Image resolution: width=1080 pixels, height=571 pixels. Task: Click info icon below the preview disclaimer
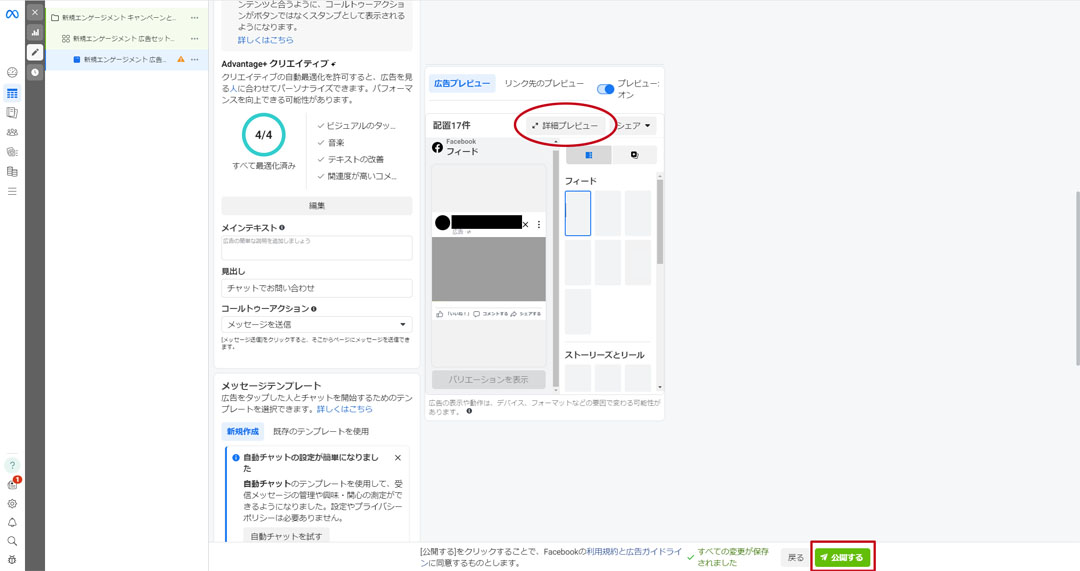click(469, 411)
